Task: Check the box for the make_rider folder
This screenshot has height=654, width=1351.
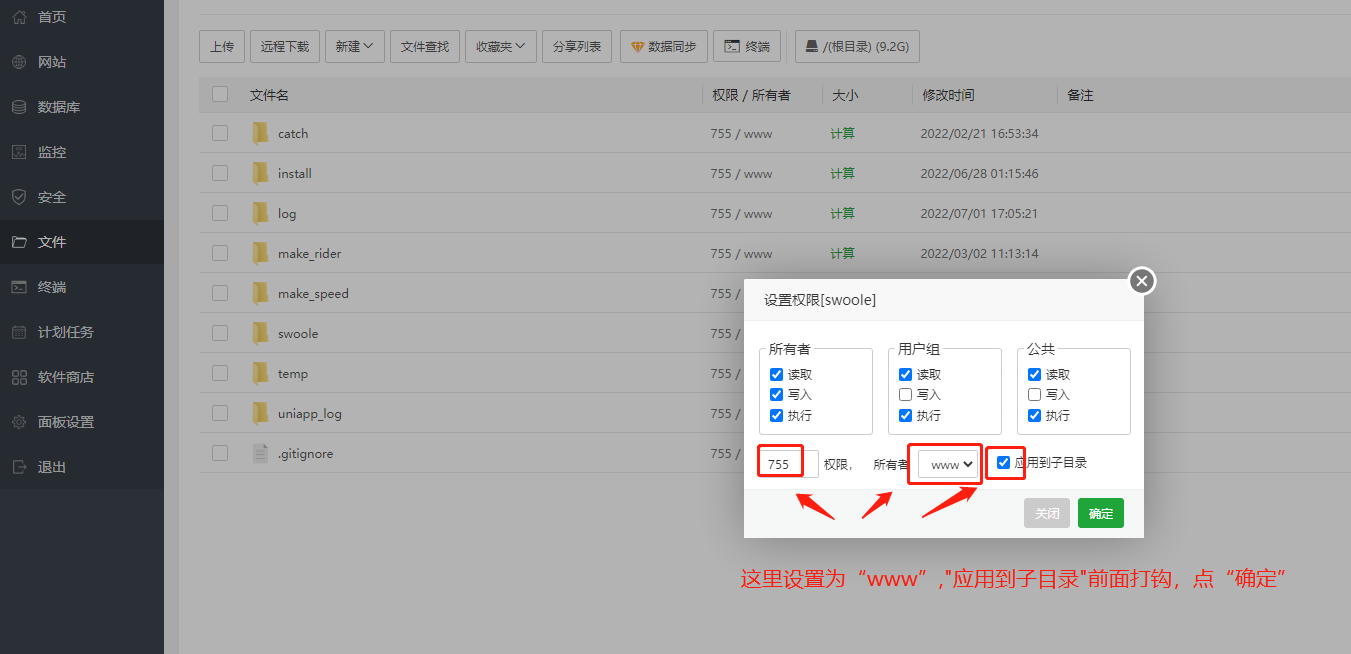Action: [x=220, y=253]
